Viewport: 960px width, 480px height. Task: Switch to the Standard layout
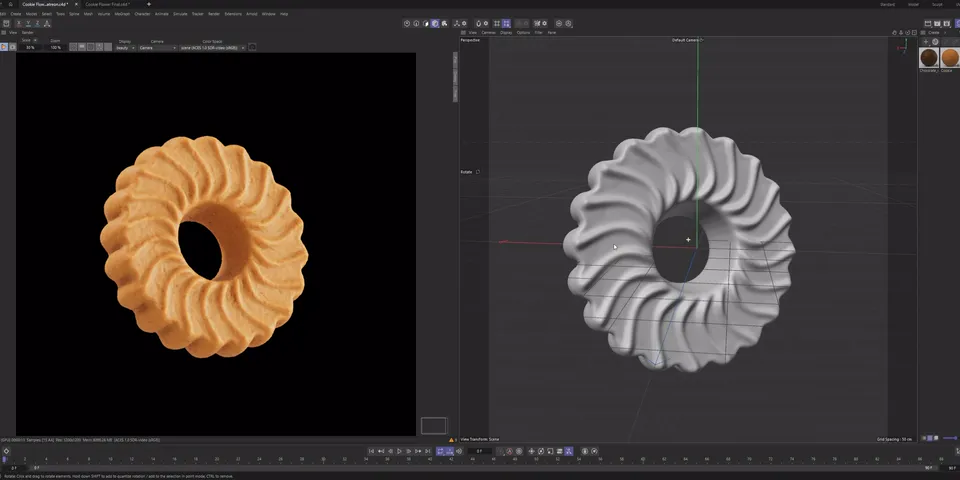point(887,4)
